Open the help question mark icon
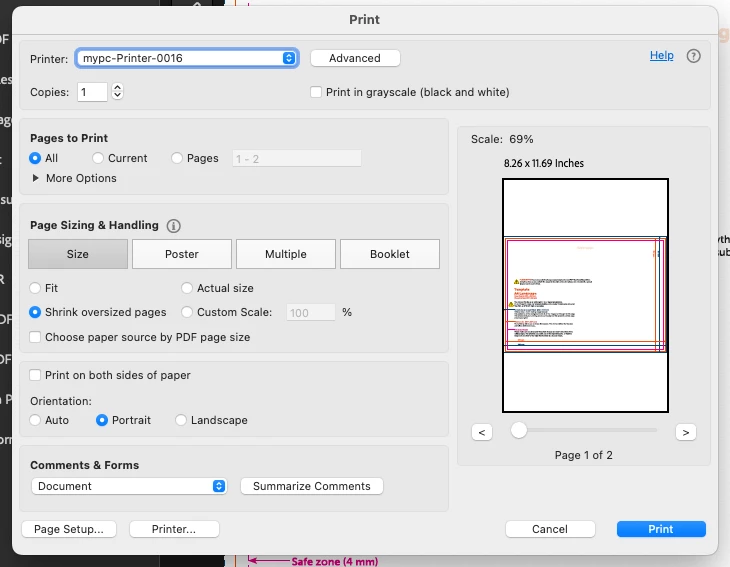Viewport: 730px width, 567px height. (693, 56)
